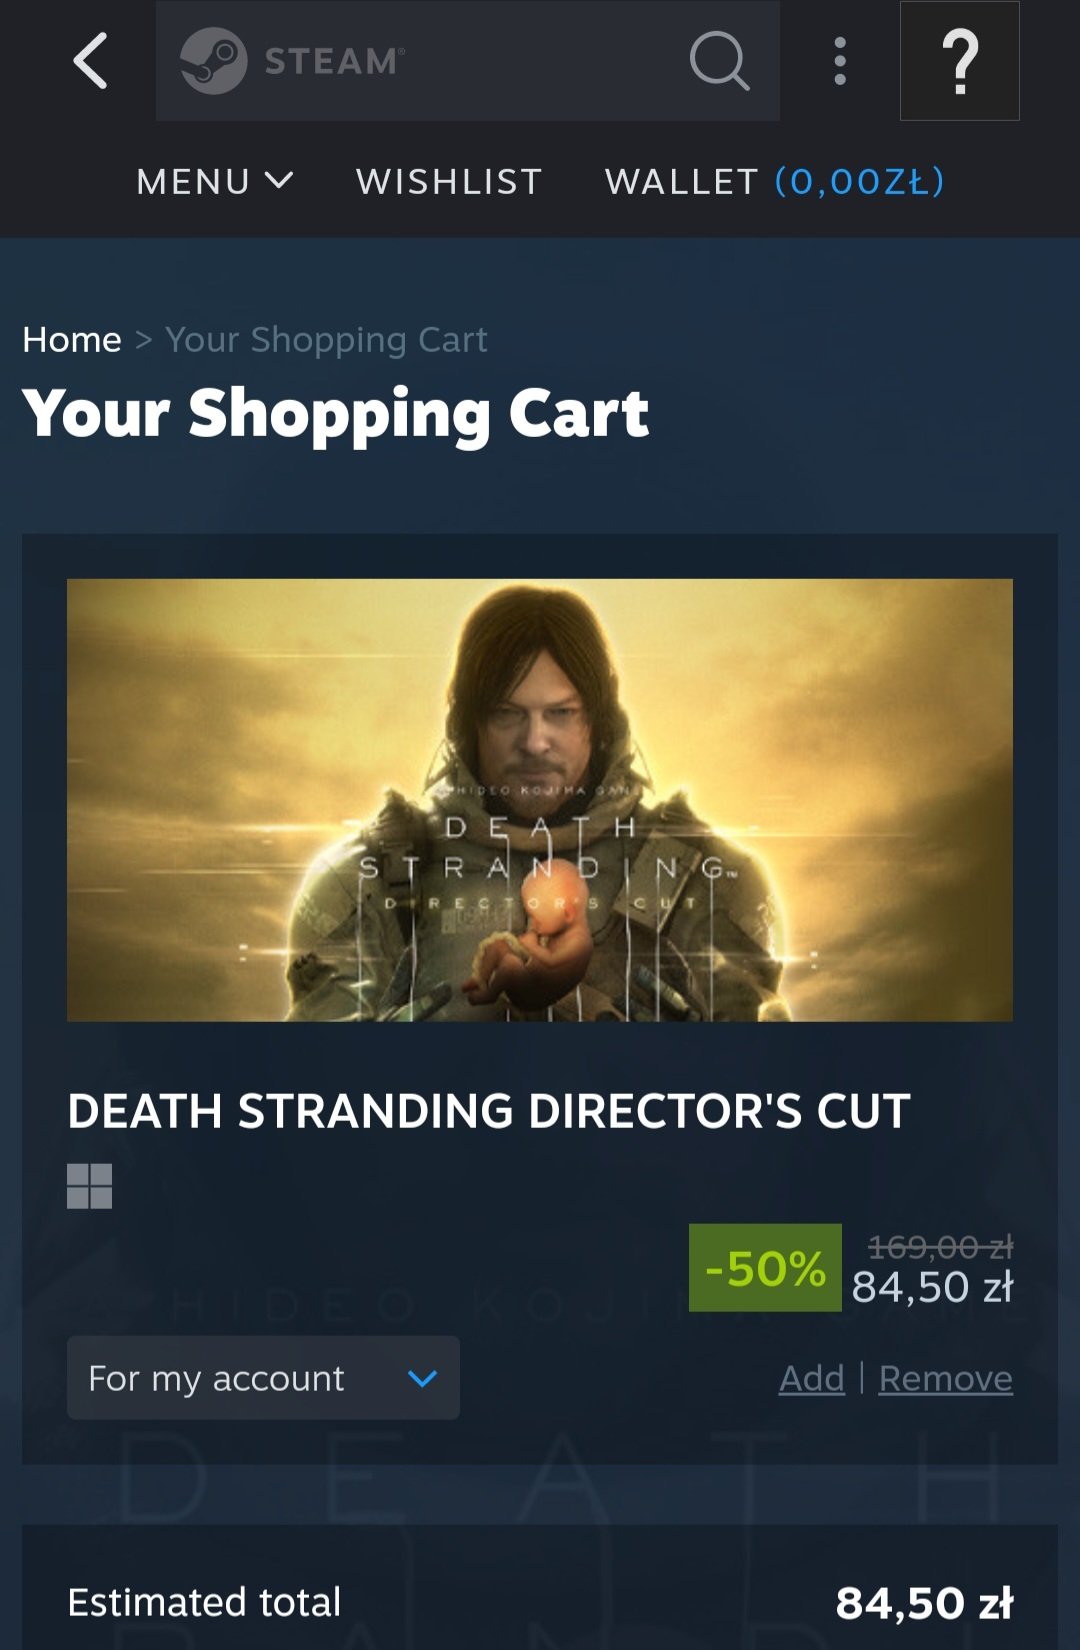Viewport: 1080px width, 1650px height.
Task: Open WALLET (0,00zł) page
Action: click(775, 181)
